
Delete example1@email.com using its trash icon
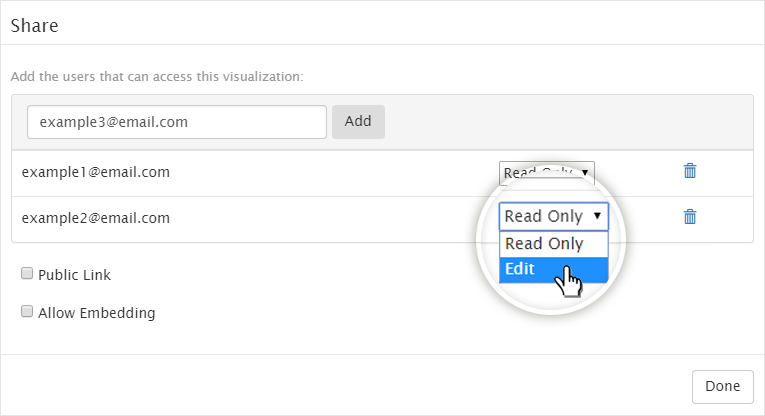(690, 171)
